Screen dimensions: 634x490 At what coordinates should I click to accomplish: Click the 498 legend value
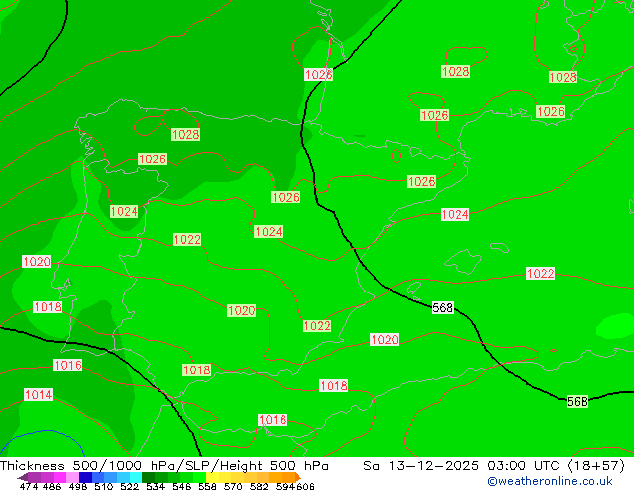click(x=78, y=486)
